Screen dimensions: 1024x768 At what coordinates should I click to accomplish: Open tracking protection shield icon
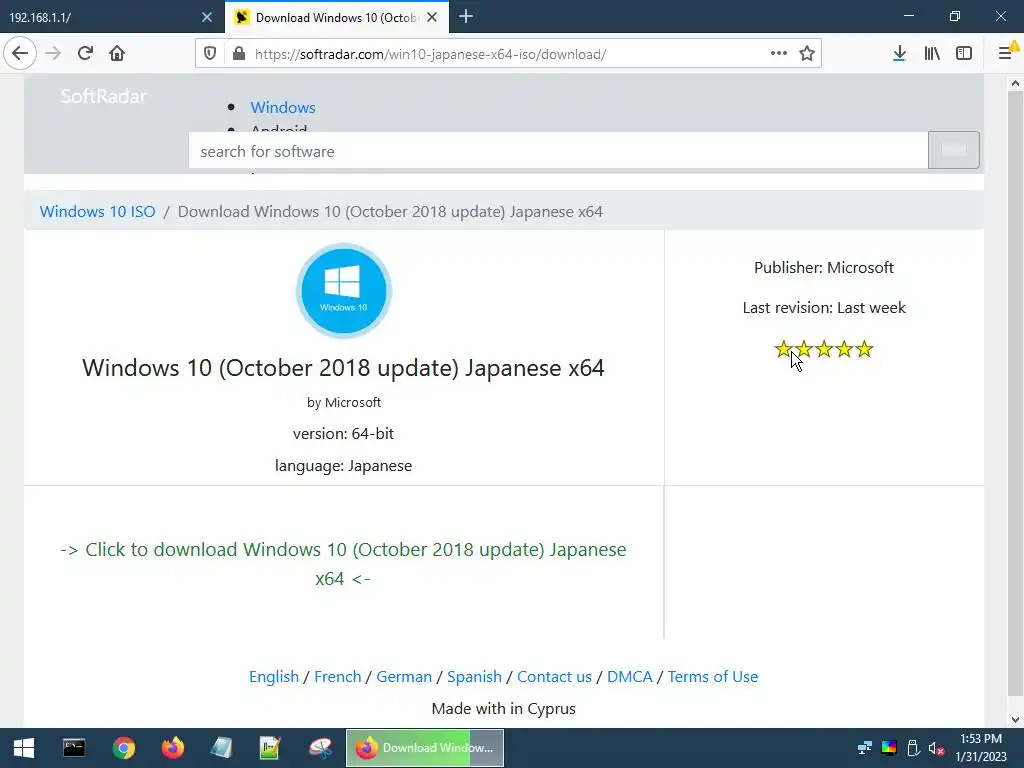tap(210, 54)
